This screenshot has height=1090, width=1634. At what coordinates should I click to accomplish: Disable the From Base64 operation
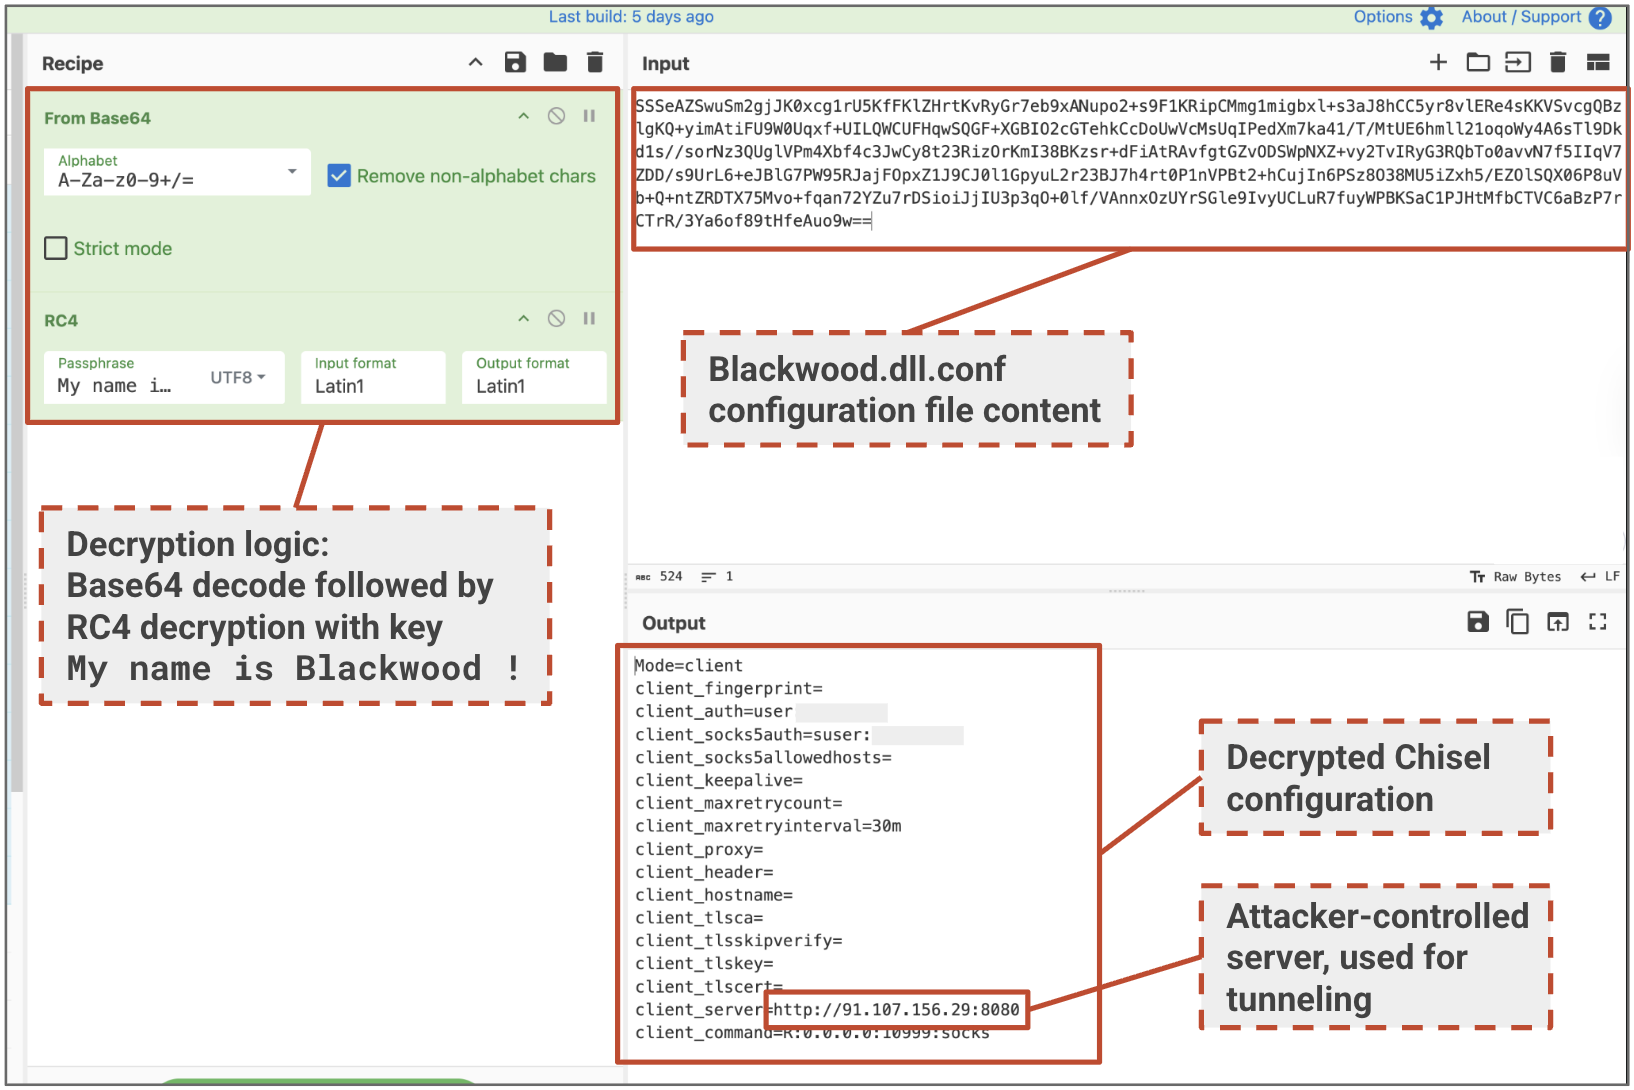coord(557,116)
